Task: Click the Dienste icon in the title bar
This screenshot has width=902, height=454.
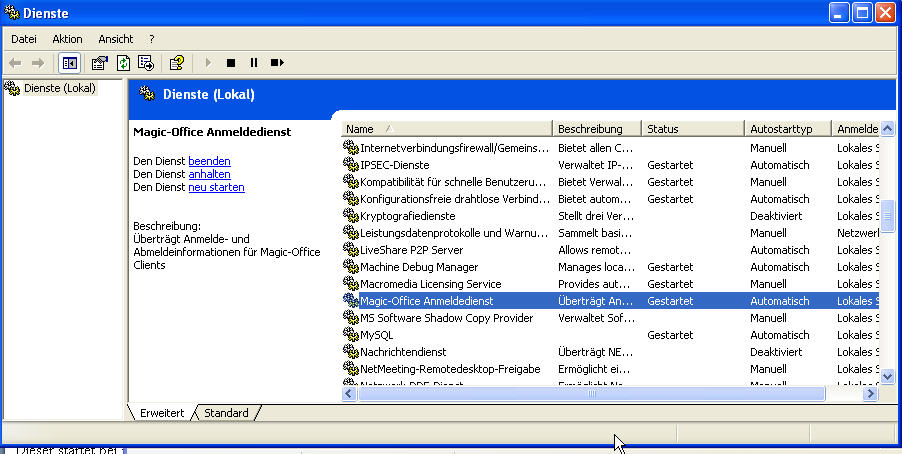Action: point(12,12)
